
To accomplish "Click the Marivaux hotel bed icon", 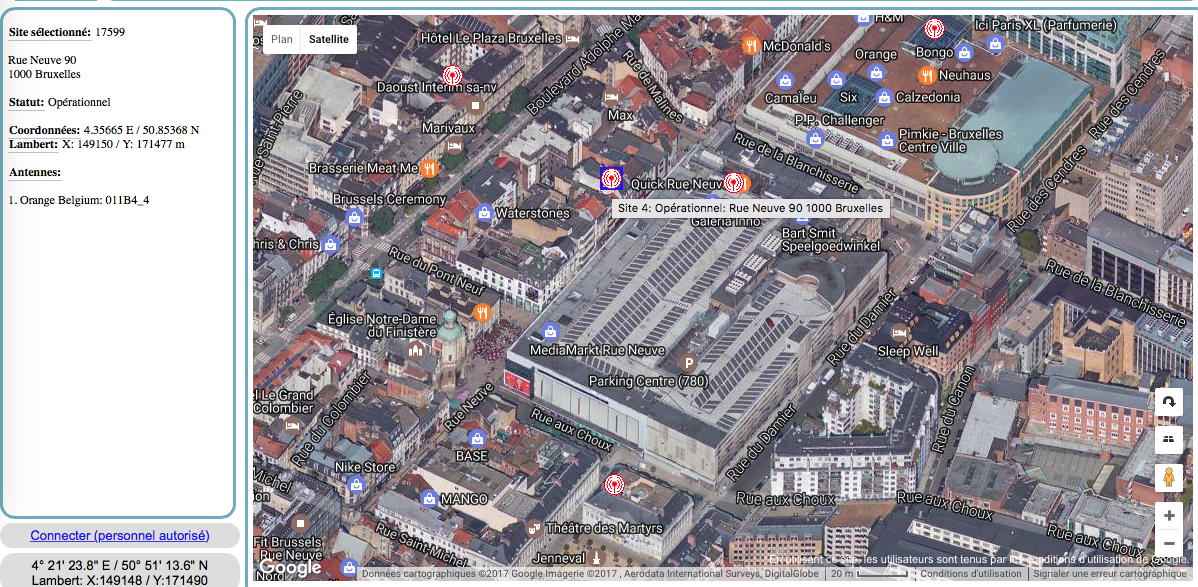I will point(455,144).
